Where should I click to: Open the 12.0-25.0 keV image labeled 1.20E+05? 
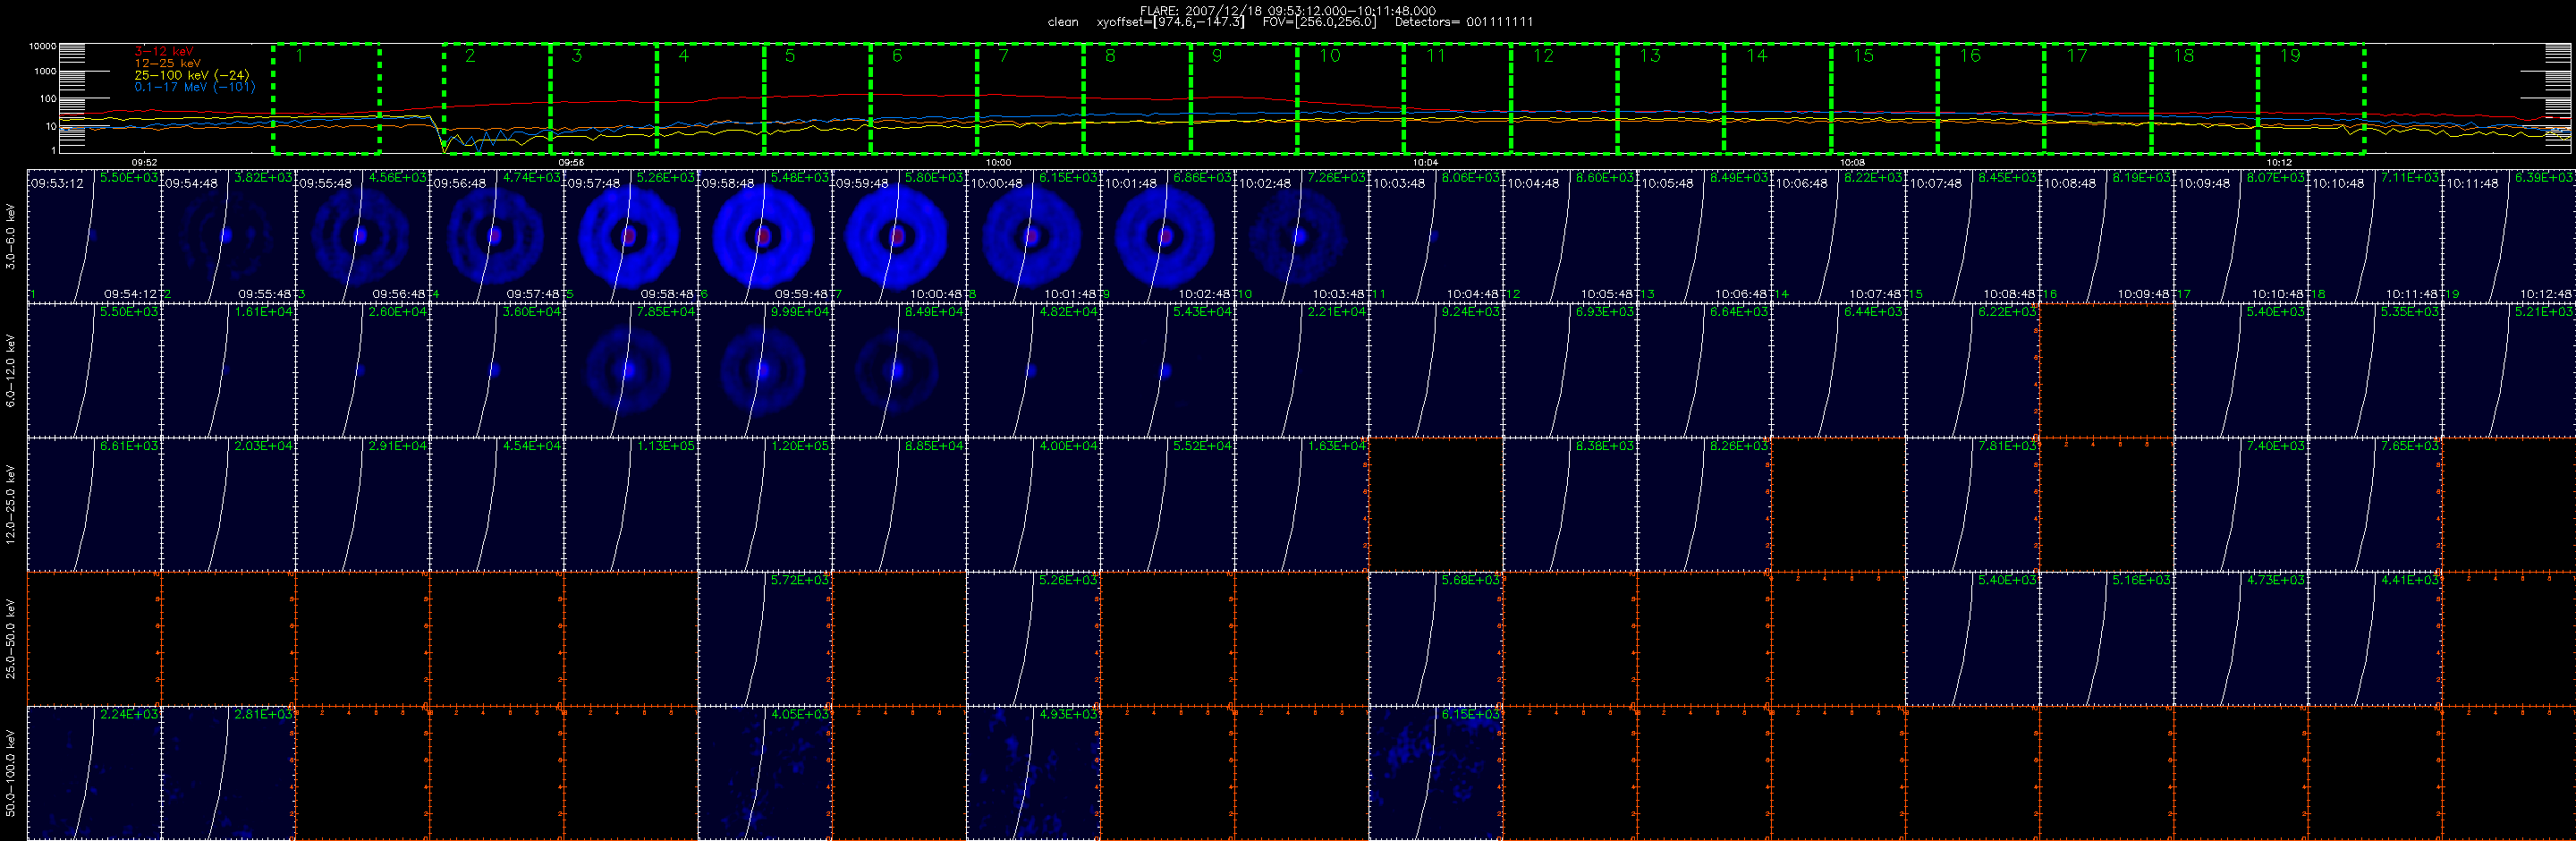(765, 504)
